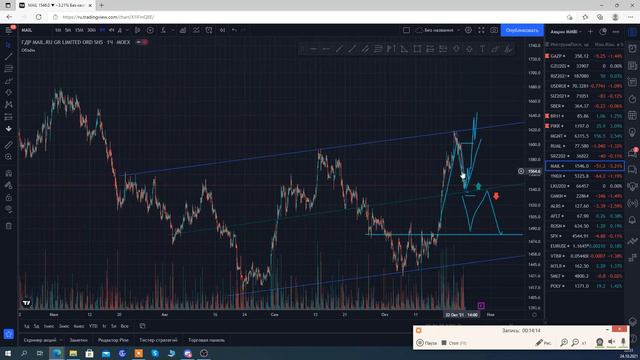Screen dimensions: 640x360
Task: Select the 1h timeframe button
Action: point(102,30)
